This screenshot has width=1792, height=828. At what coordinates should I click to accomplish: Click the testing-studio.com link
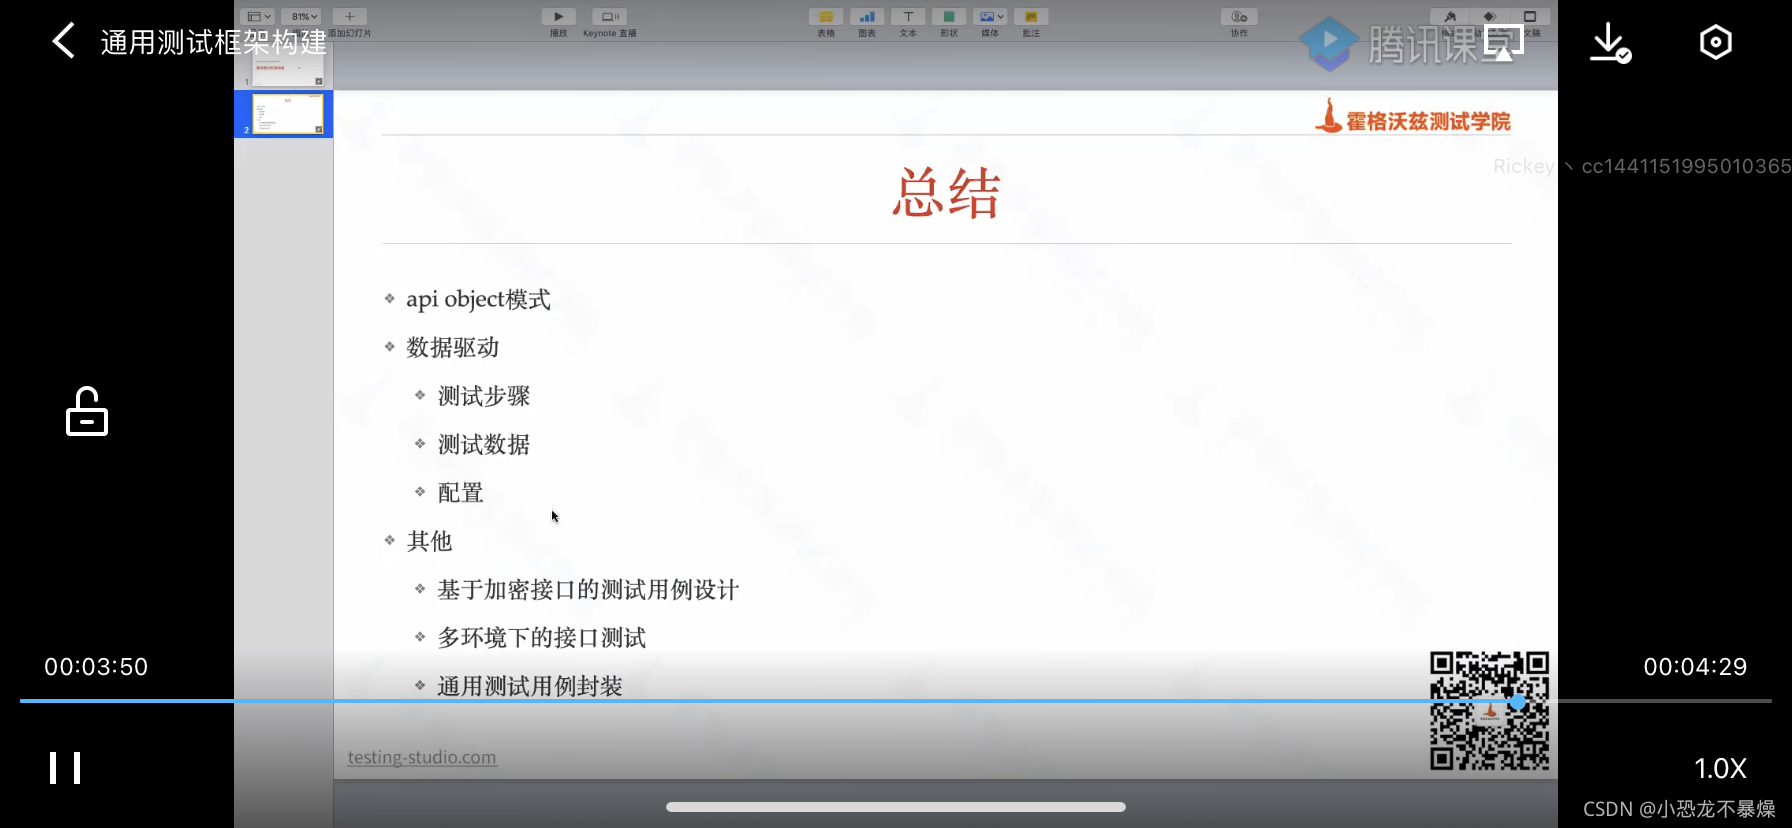422,758
